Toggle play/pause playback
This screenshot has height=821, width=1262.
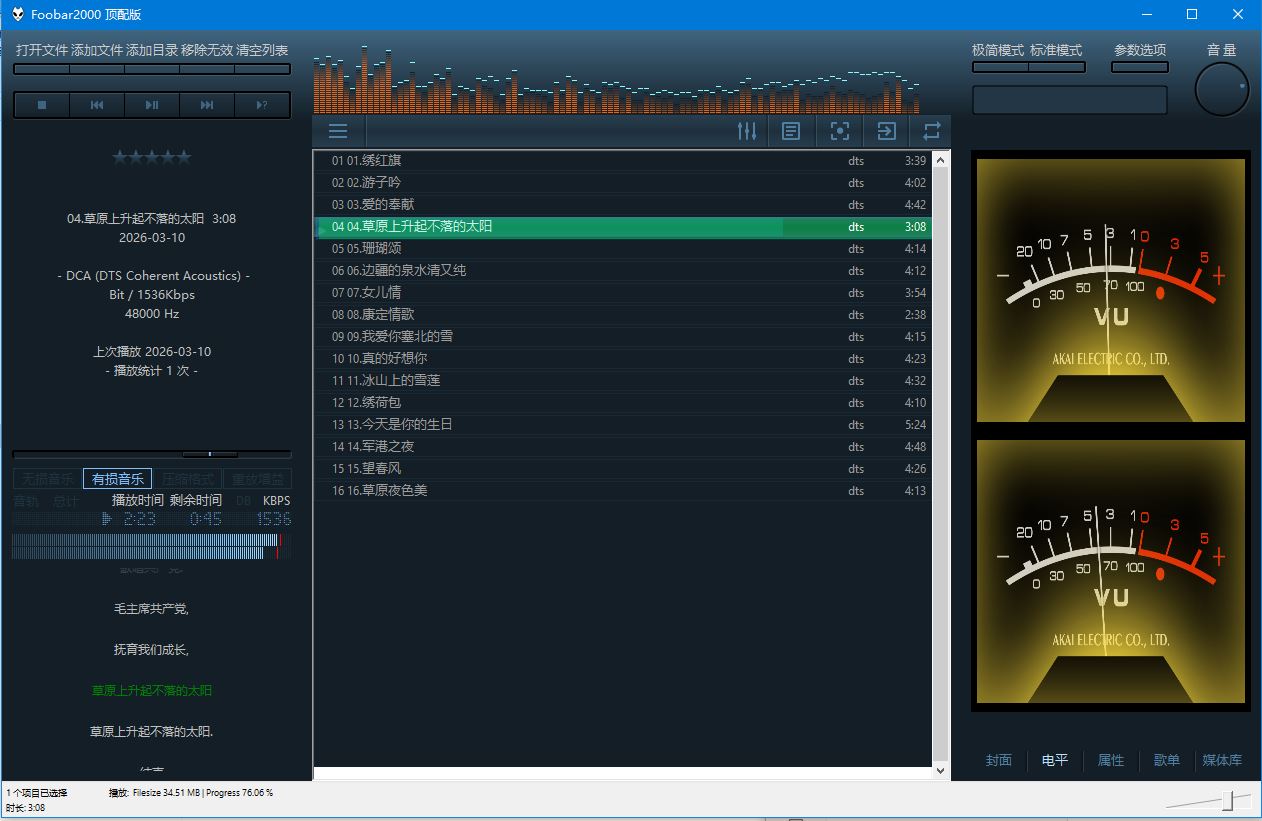[x=152, y=105]
